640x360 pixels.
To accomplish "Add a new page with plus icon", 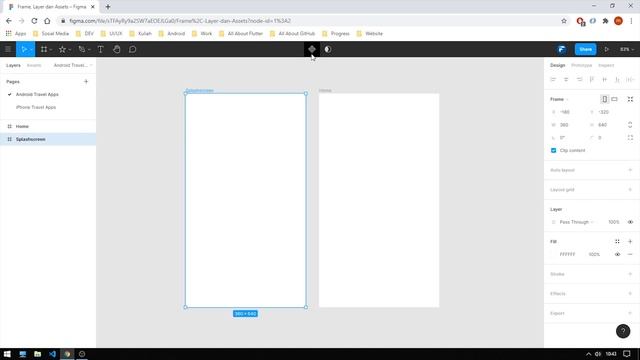I will [86, 82].
